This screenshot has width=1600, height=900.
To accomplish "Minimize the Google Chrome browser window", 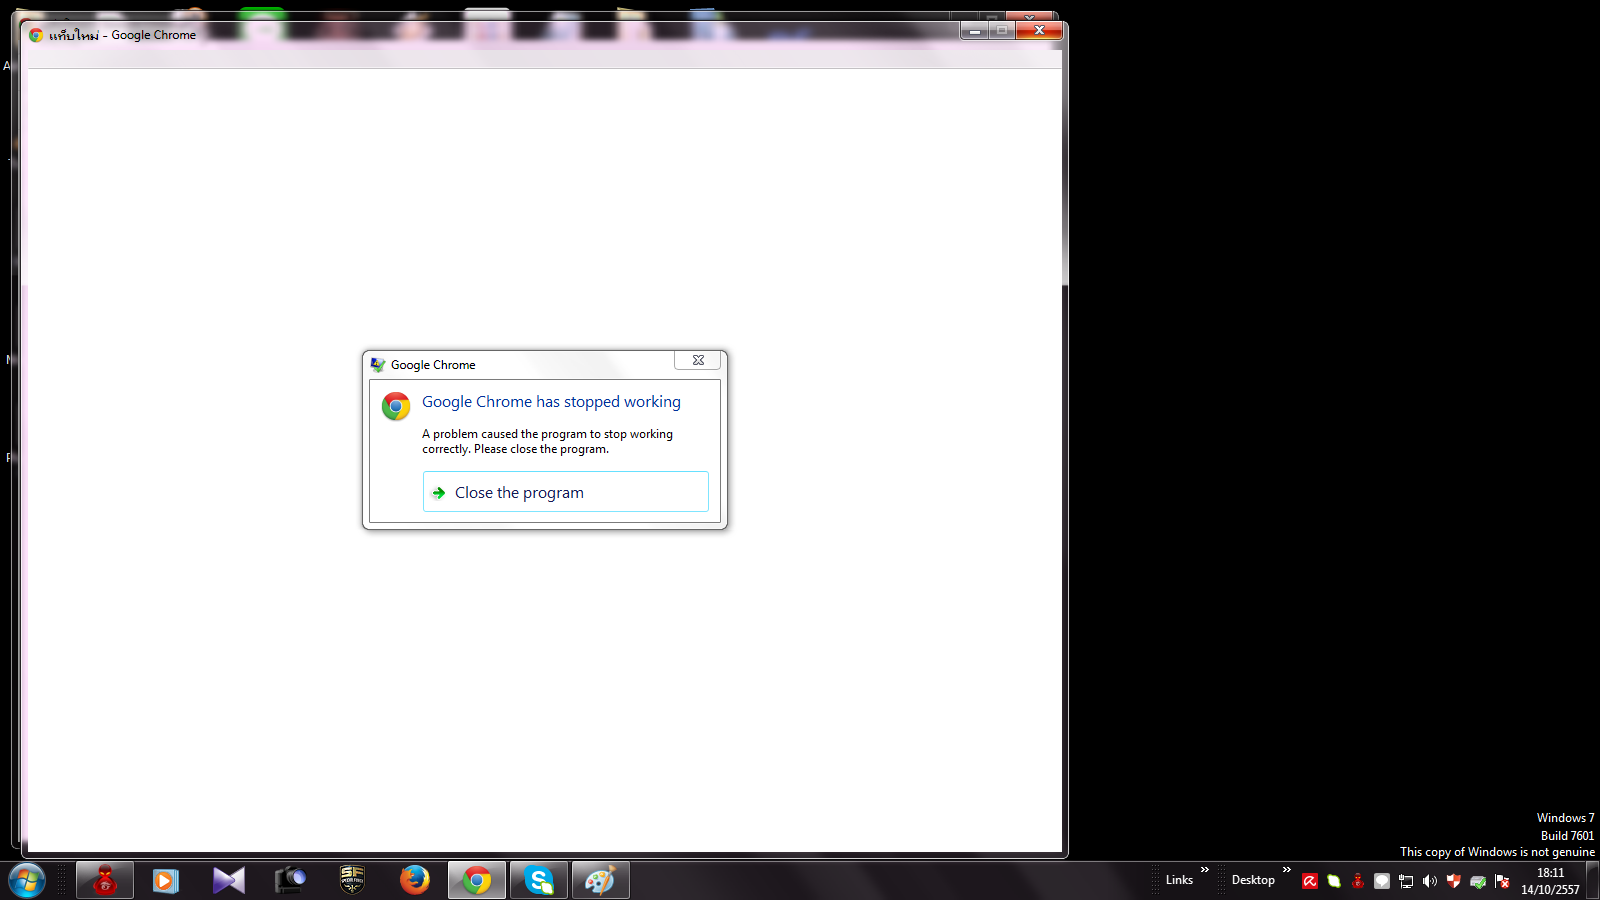I will tap(975, 31).
